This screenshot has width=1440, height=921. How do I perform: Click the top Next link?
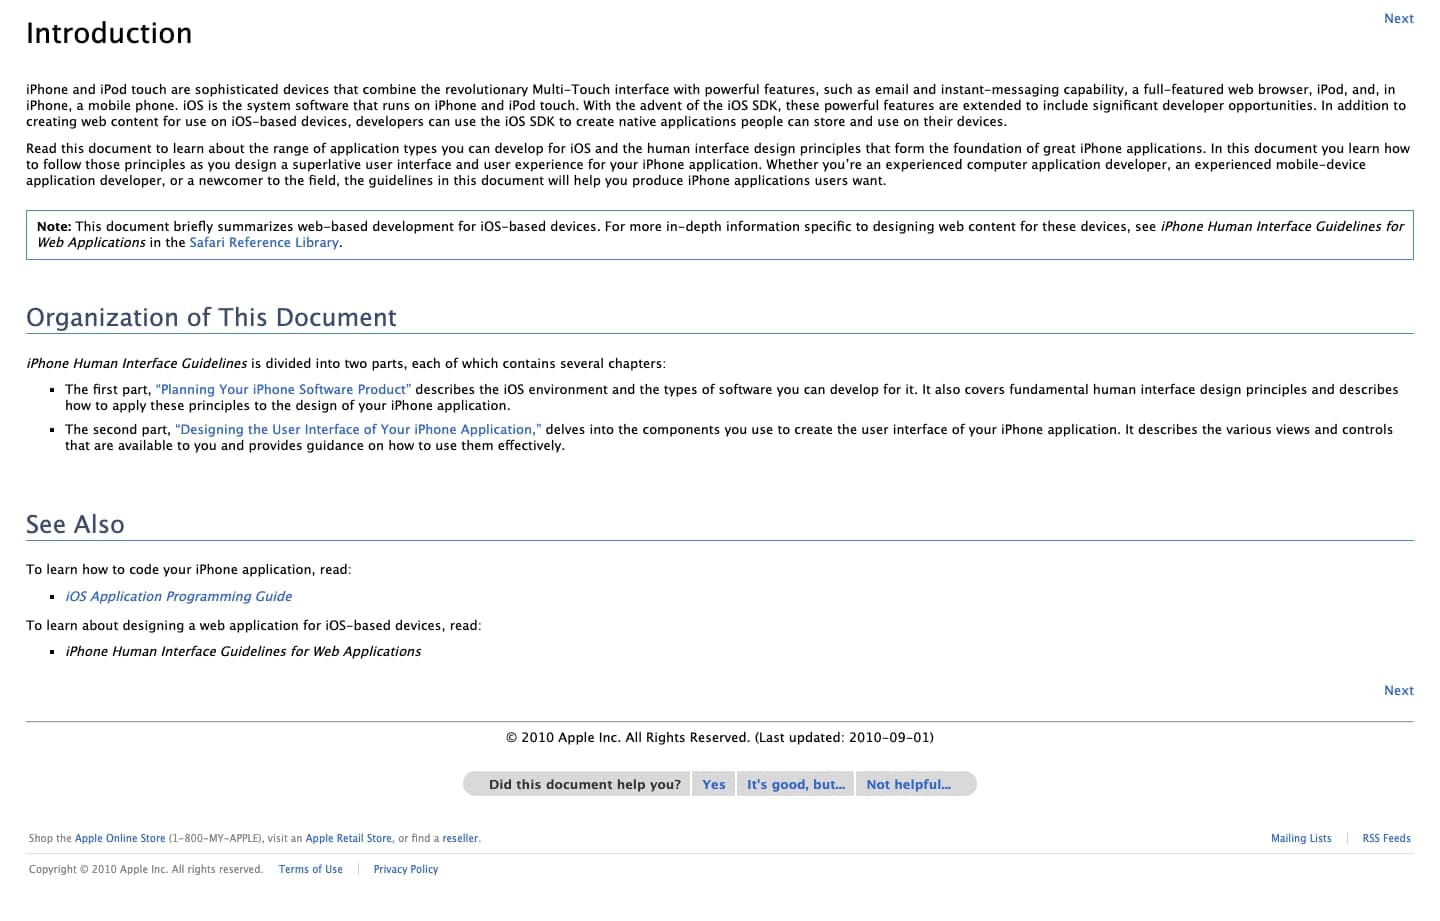point(1398,19)
